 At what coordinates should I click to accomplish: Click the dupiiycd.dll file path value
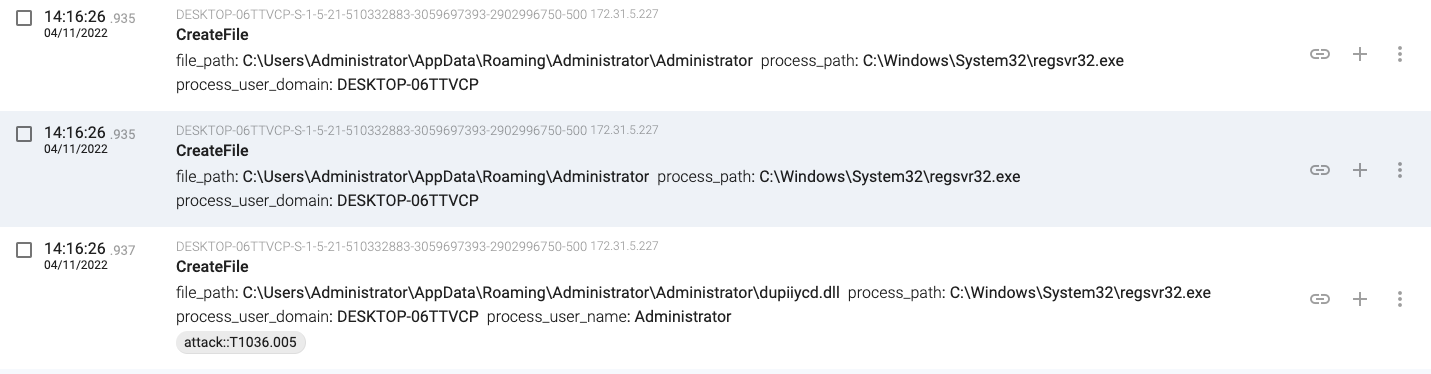(541, 293)
